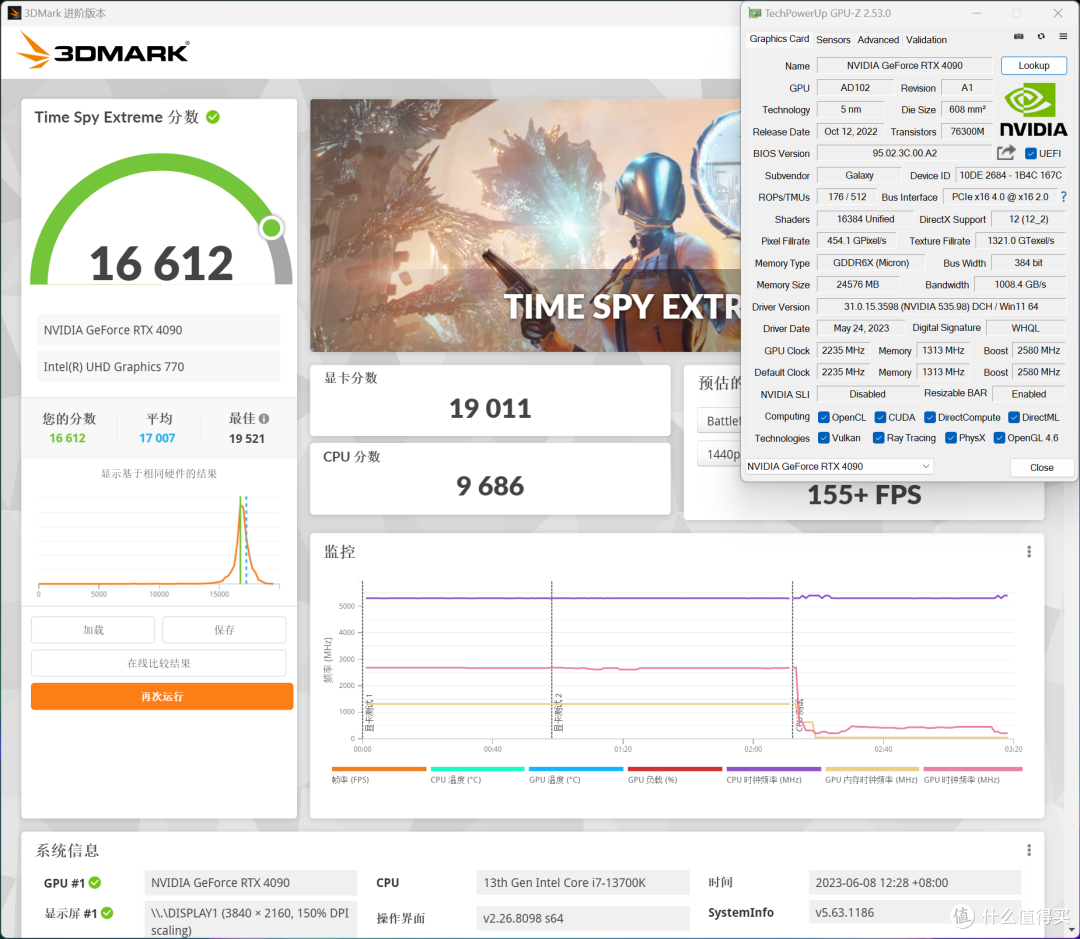Toggle the UEFI checkbox
Image resolution: width=1080 pixels, height=939 pixels.
[x=1030, y=154]
